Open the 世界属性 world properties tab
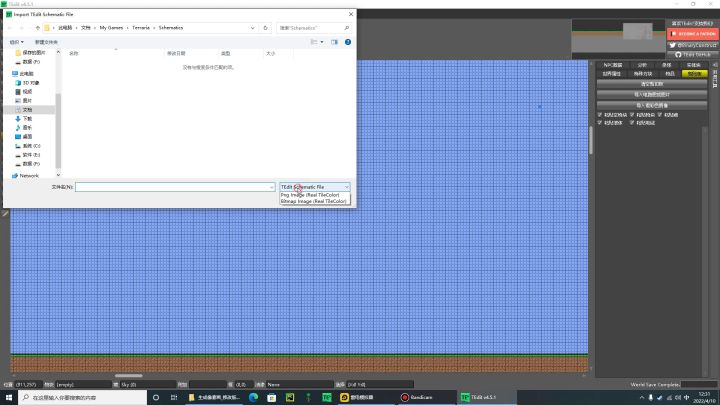The height and width of the screenshot is (405, 720). coord(612,73)
